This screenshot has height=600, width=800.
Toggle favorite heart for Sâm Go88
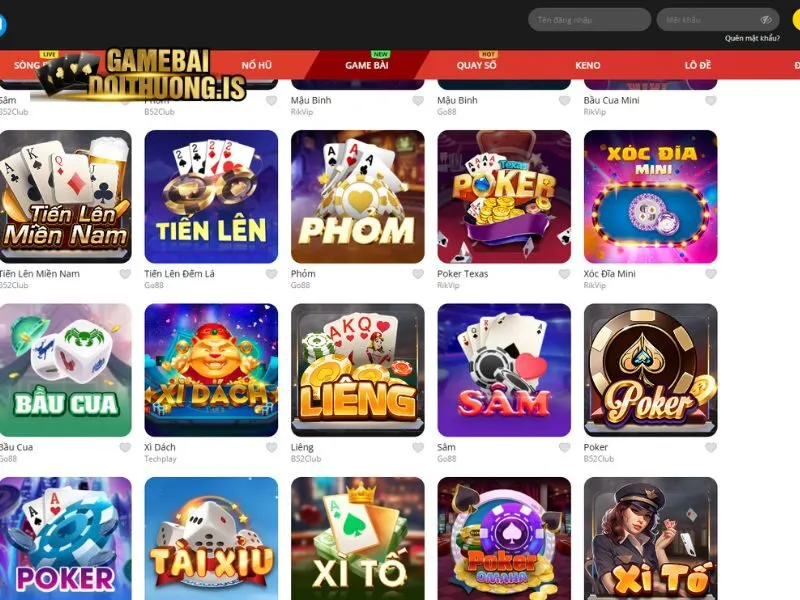pyautogui.click(x=564, y=447)
